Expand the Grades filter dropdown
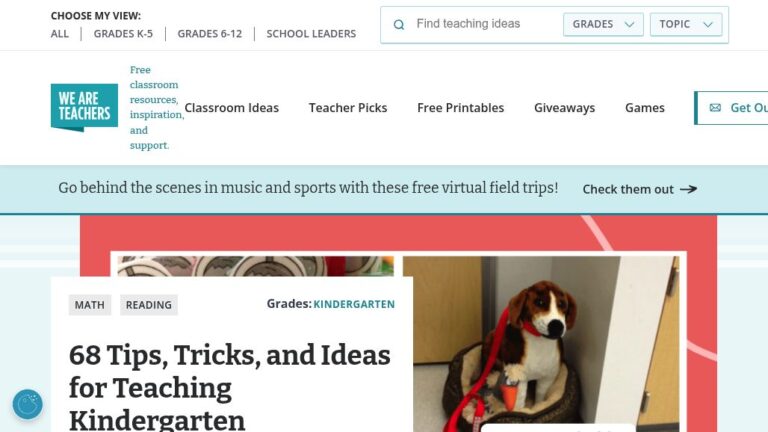 coord(603,24)
